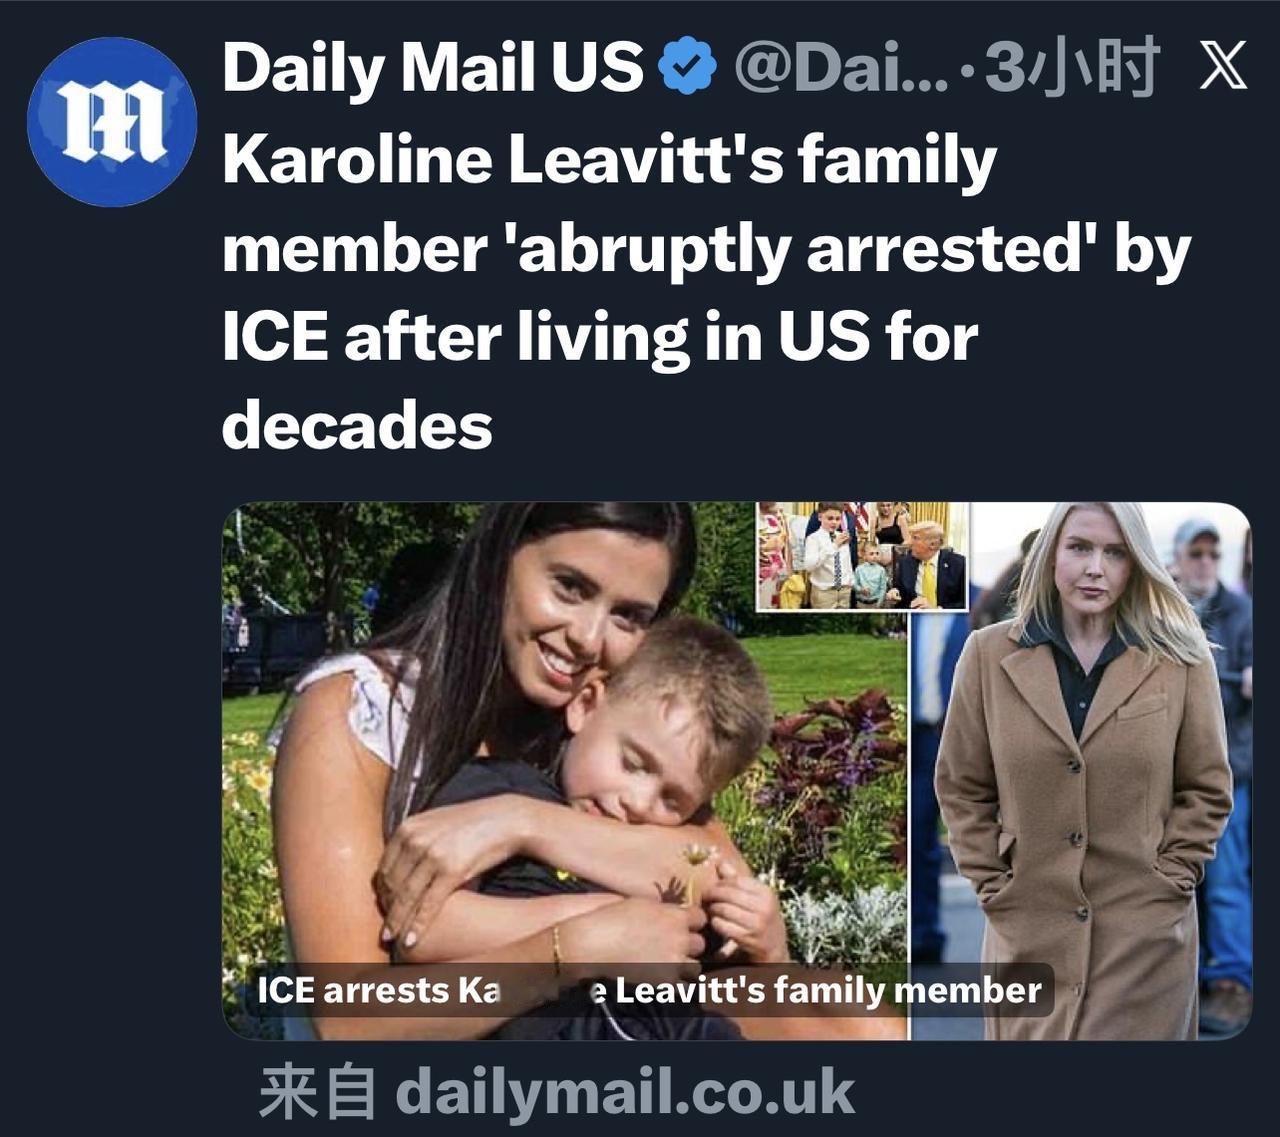Click the gold bracelet on woman's wrist

555,943
